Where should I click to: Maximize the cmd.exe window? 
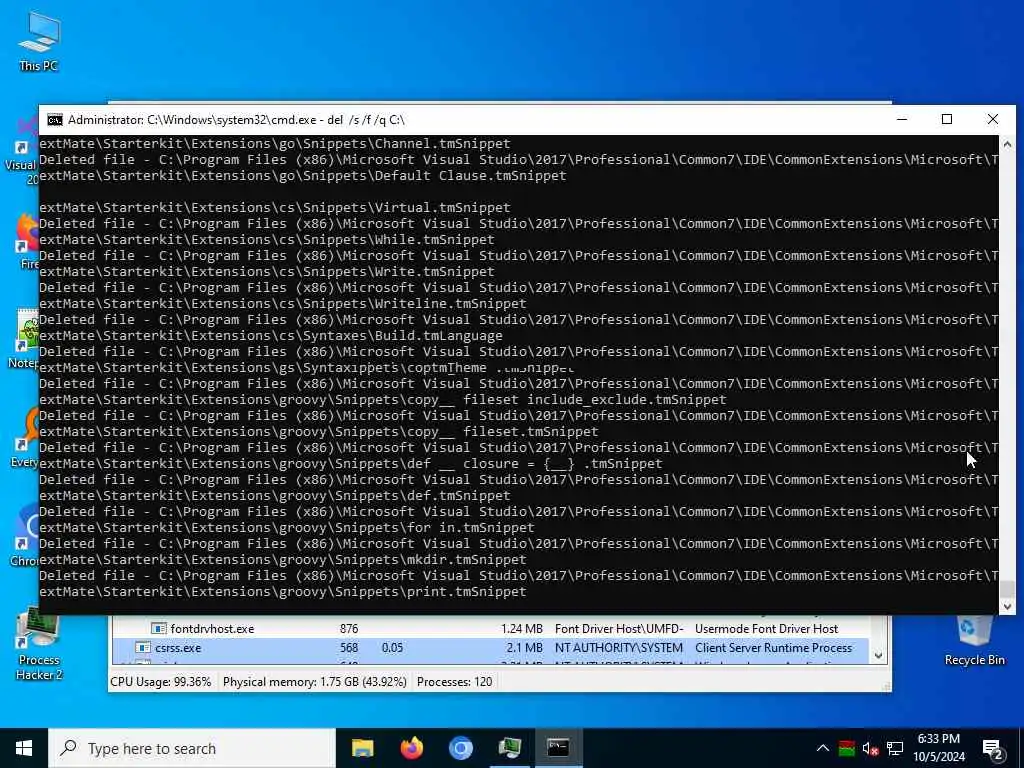coord(947,120)
